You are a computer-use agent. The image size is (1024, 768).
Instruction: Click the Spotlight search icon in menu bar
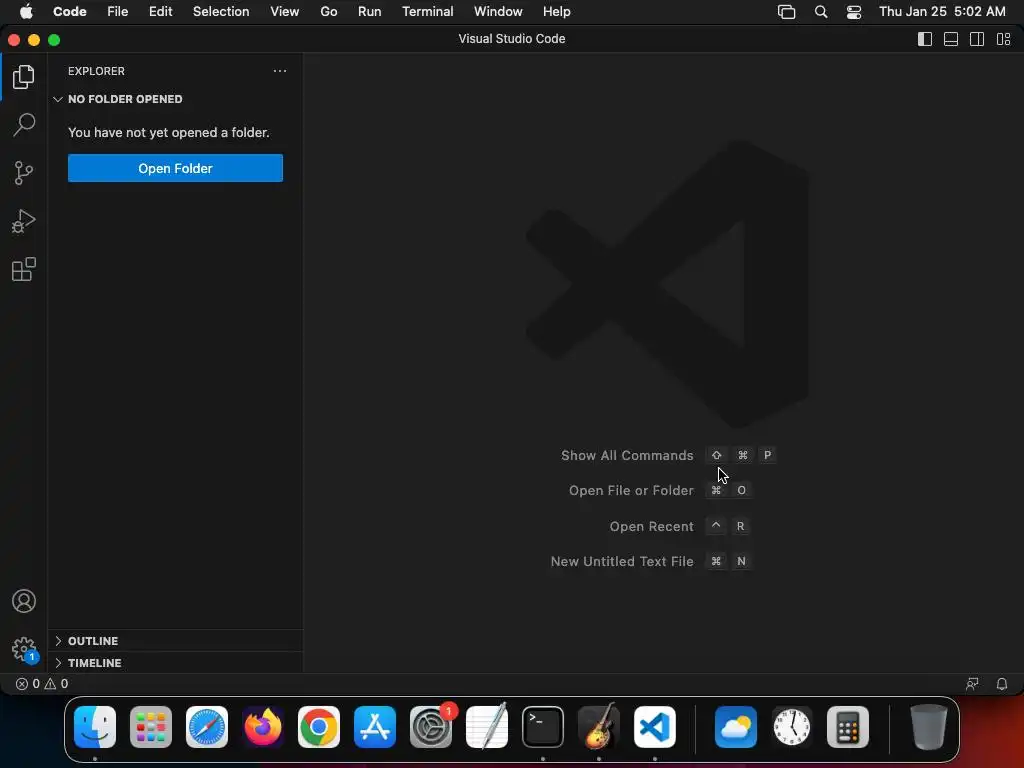coord(821,12)
